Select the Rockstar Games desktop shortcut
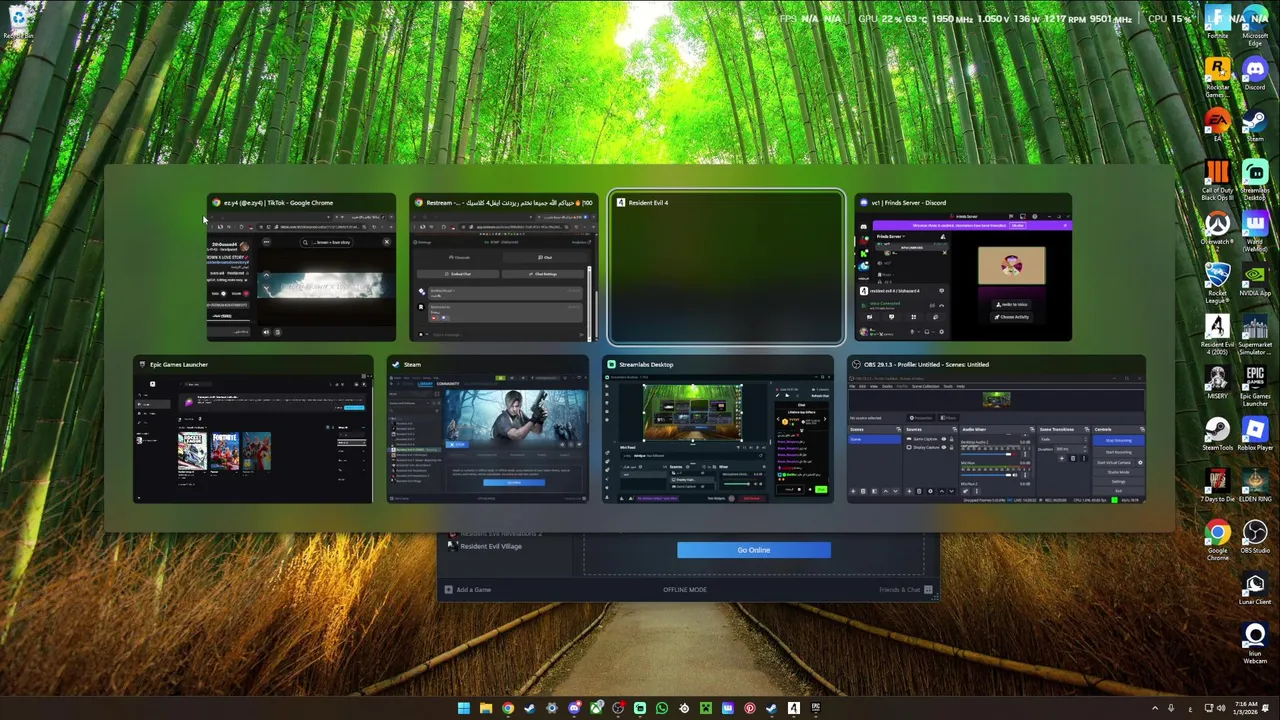Screen dimensions: 1280x720 (1217, 78)
